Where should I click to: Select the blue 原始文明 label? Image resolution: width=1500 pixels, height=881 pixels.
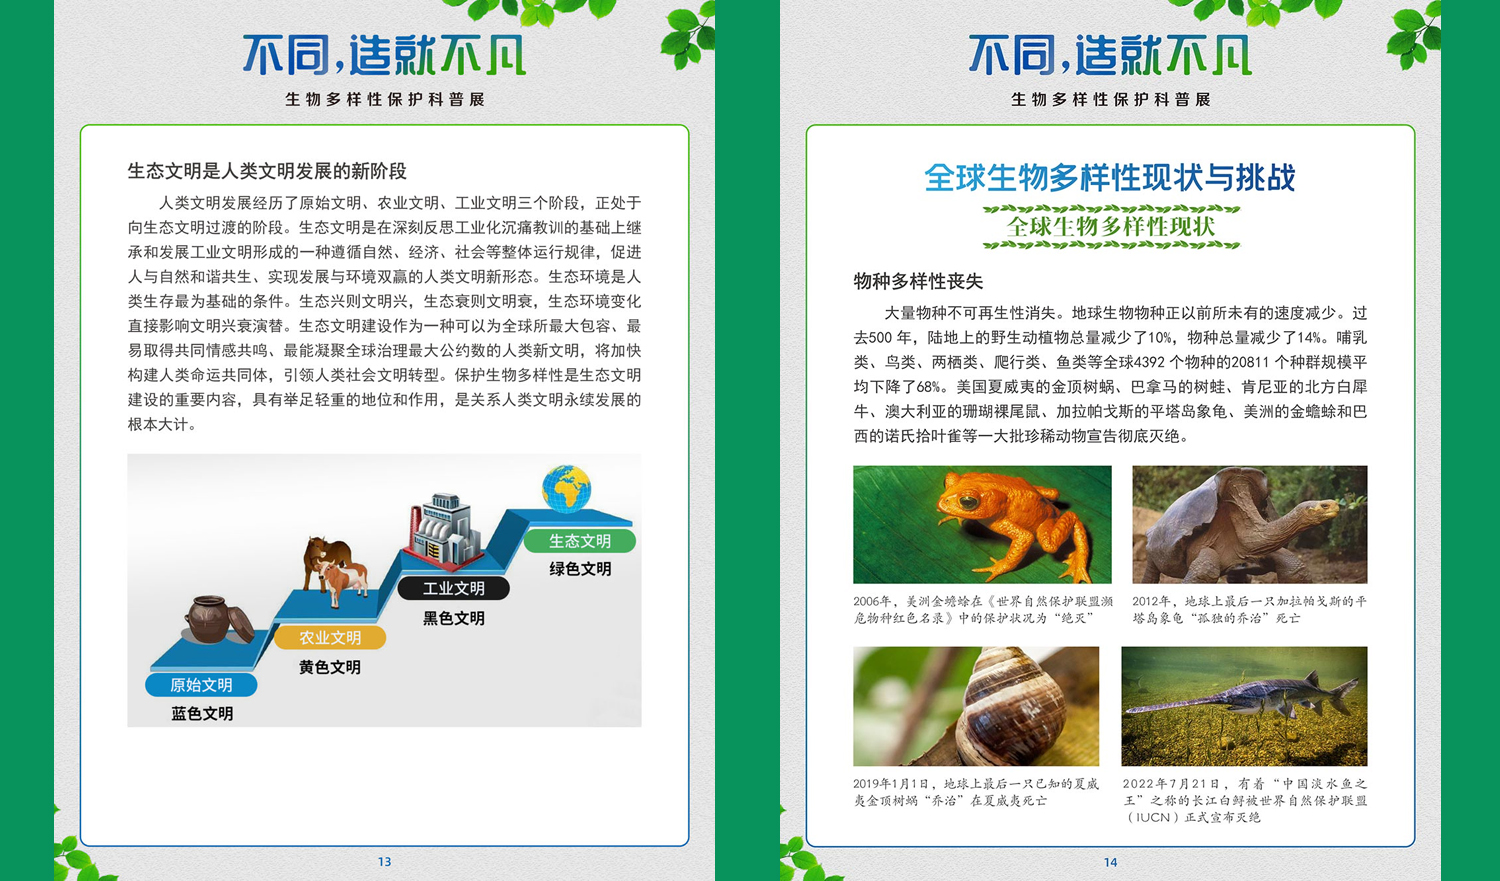201,685
